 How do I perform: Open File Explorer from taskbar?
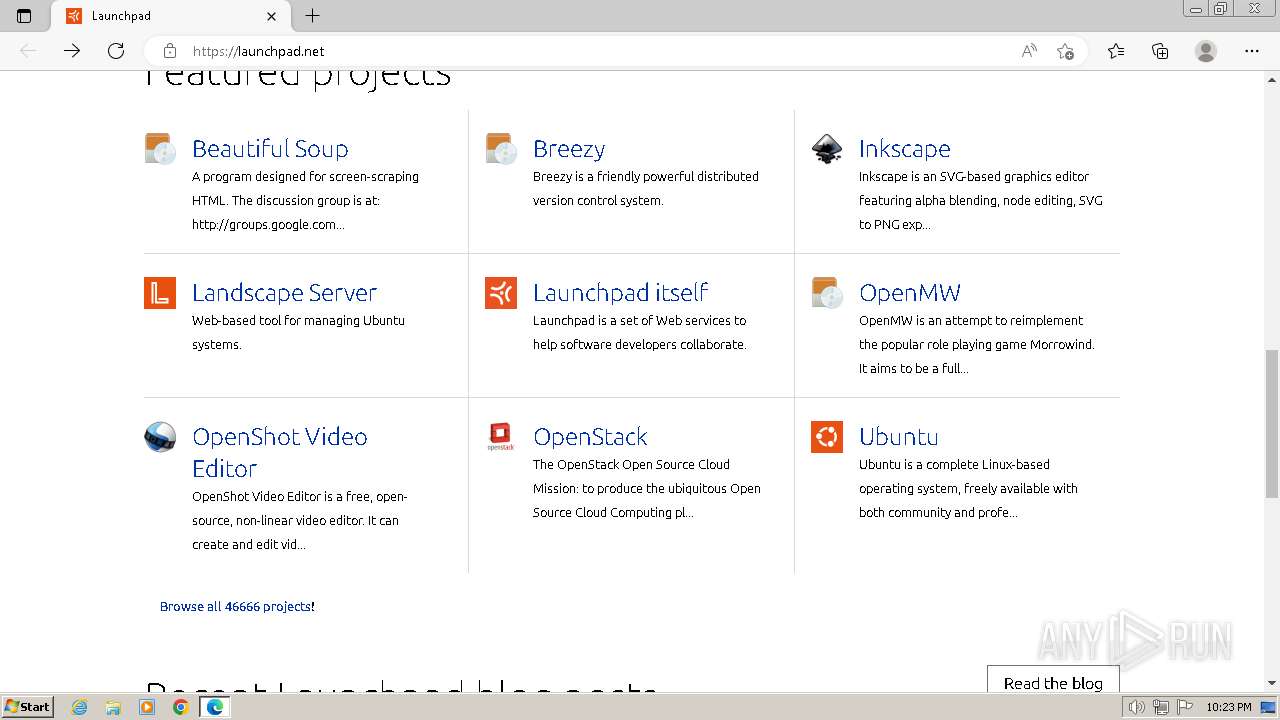[x=113, y=707]
